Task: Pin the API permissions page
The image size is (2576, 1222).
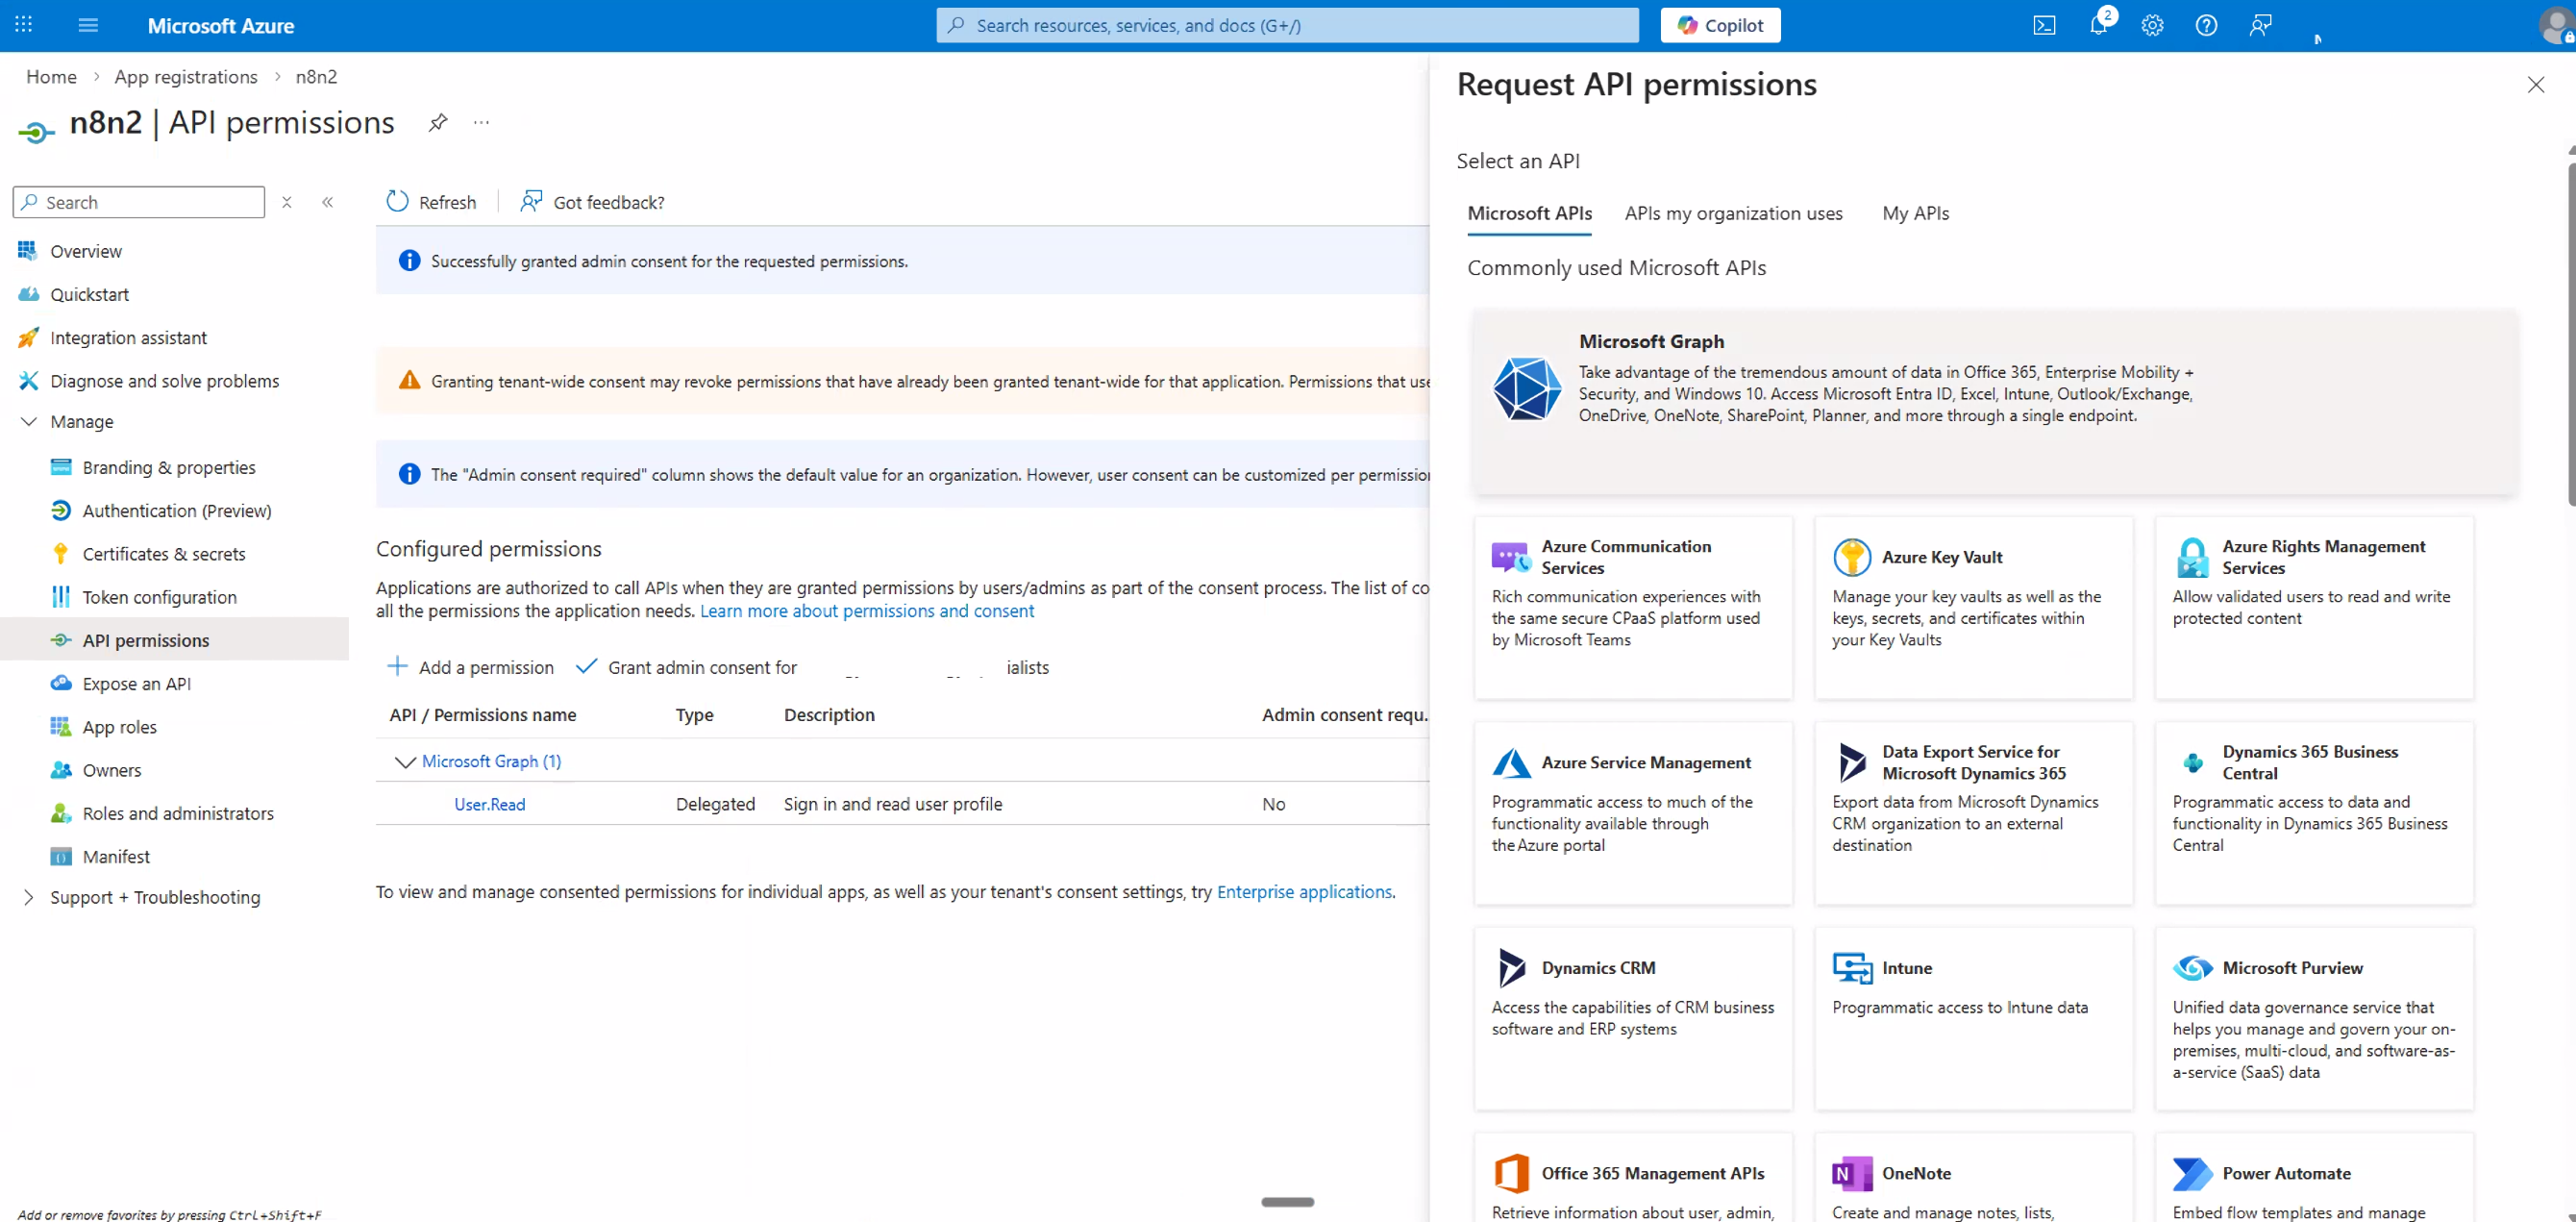Action: [438, 122]
